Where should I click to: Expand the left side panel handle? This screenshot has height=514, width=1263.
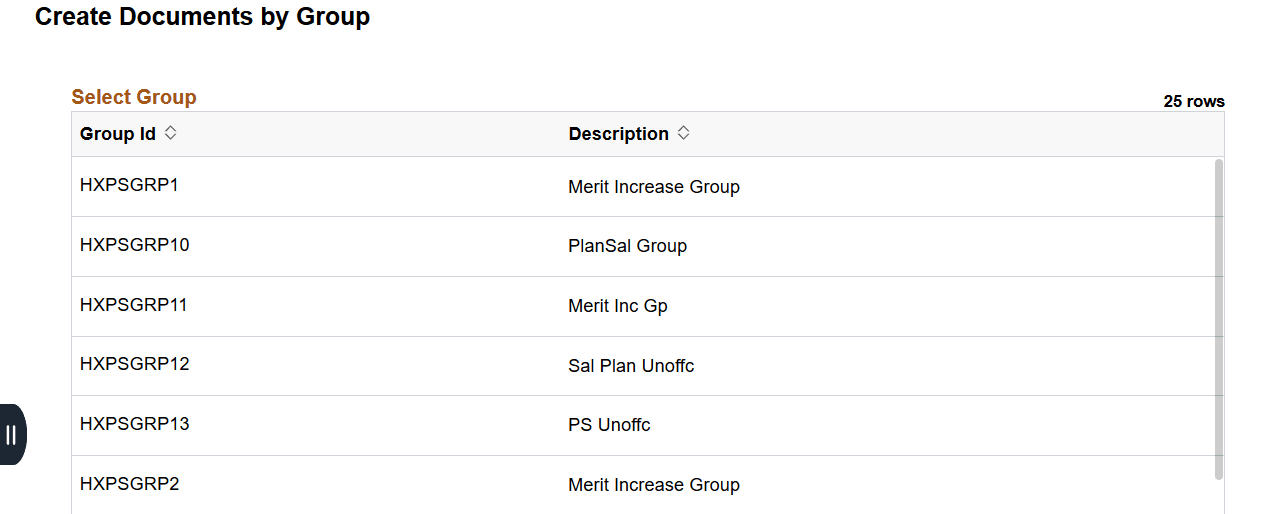[12, 434]
